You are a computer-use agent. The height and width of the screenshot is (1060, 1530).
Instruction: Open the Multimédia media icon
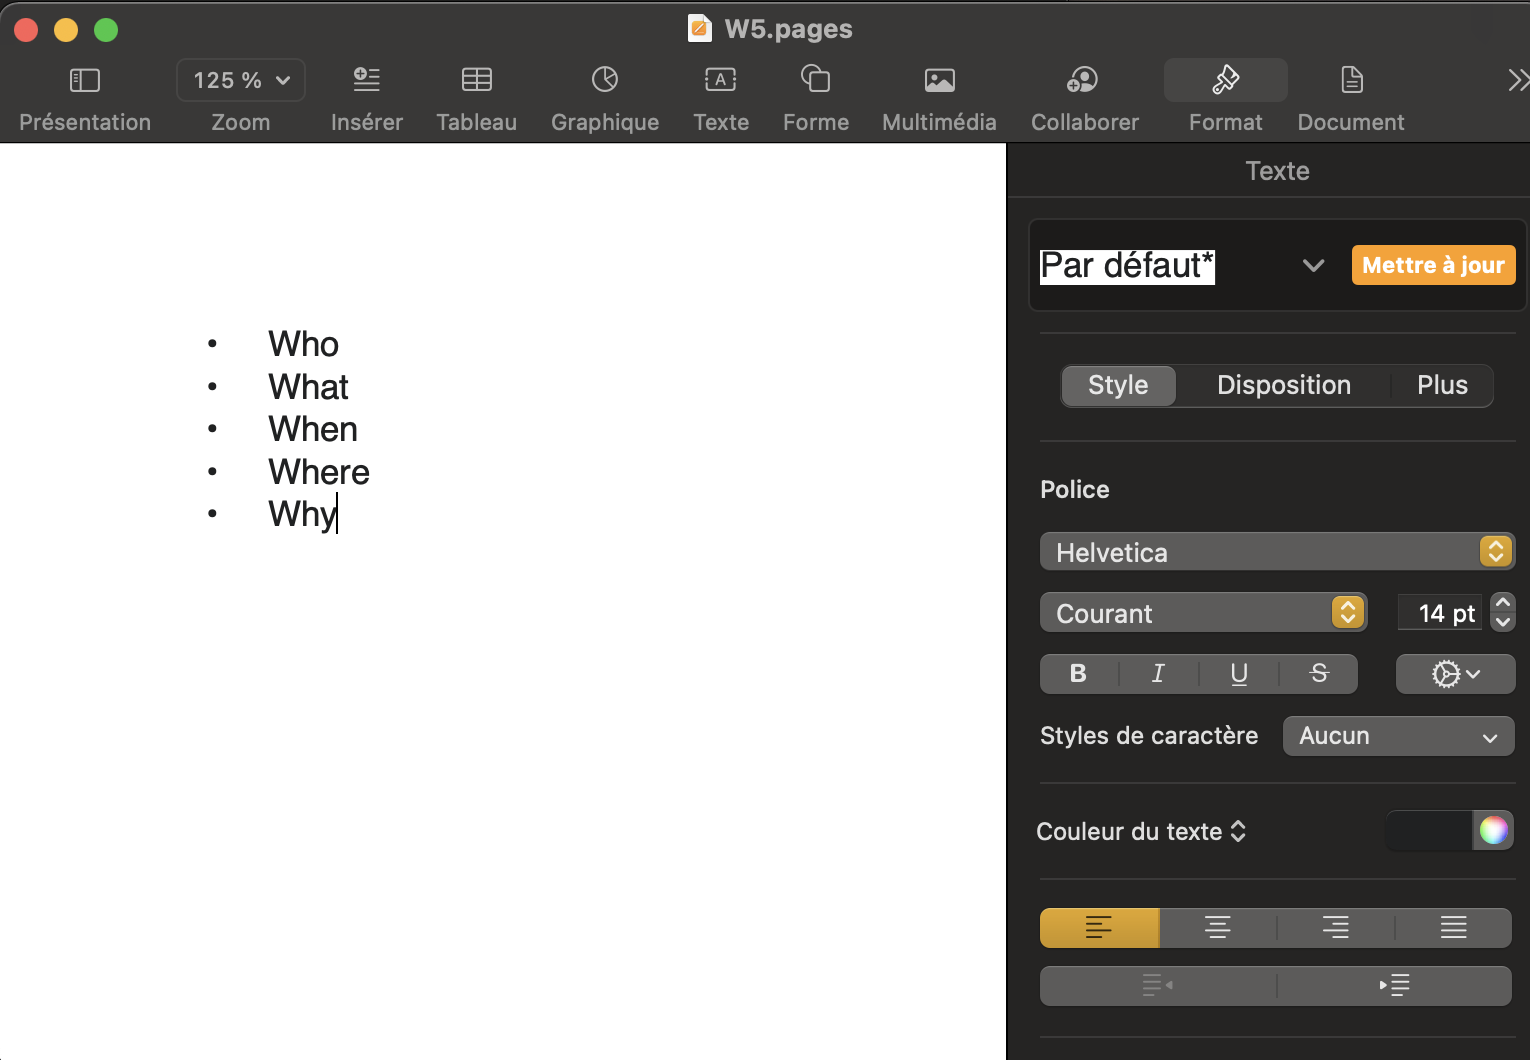click(x=939, y=80)
